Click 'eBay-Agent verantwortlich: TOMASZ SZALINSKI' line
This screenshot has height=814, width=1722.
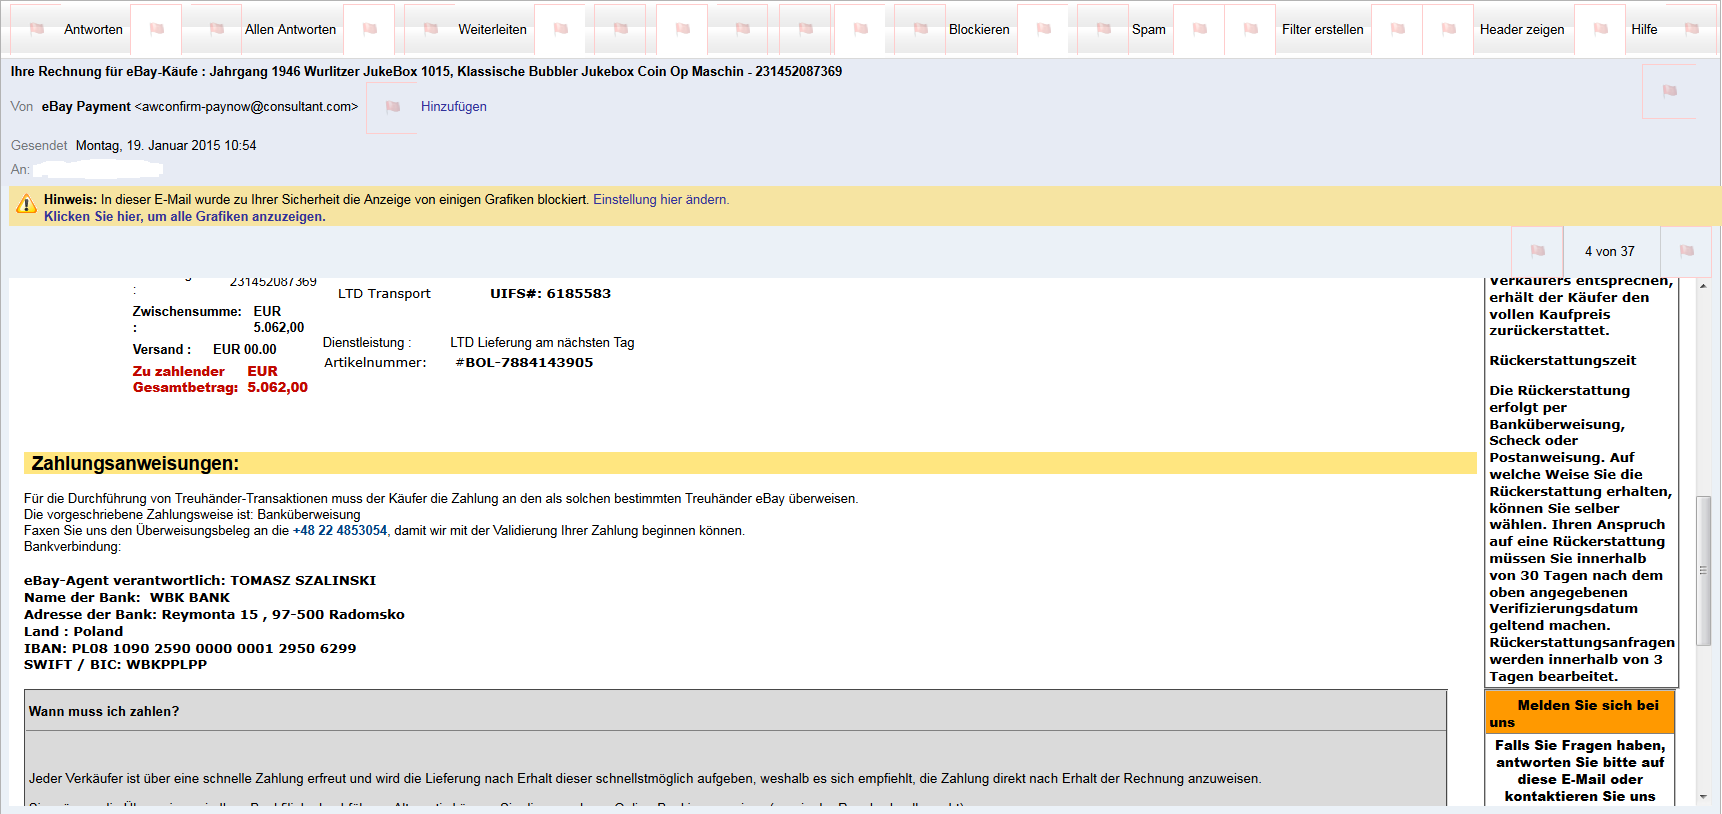(x=200, y=581)
